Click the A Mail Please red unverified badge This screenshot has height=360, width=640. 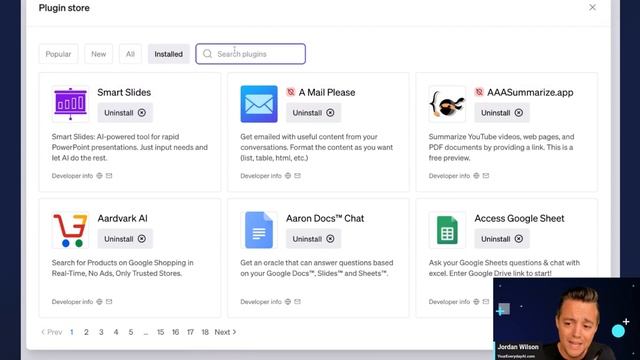[x=291, y=92]
